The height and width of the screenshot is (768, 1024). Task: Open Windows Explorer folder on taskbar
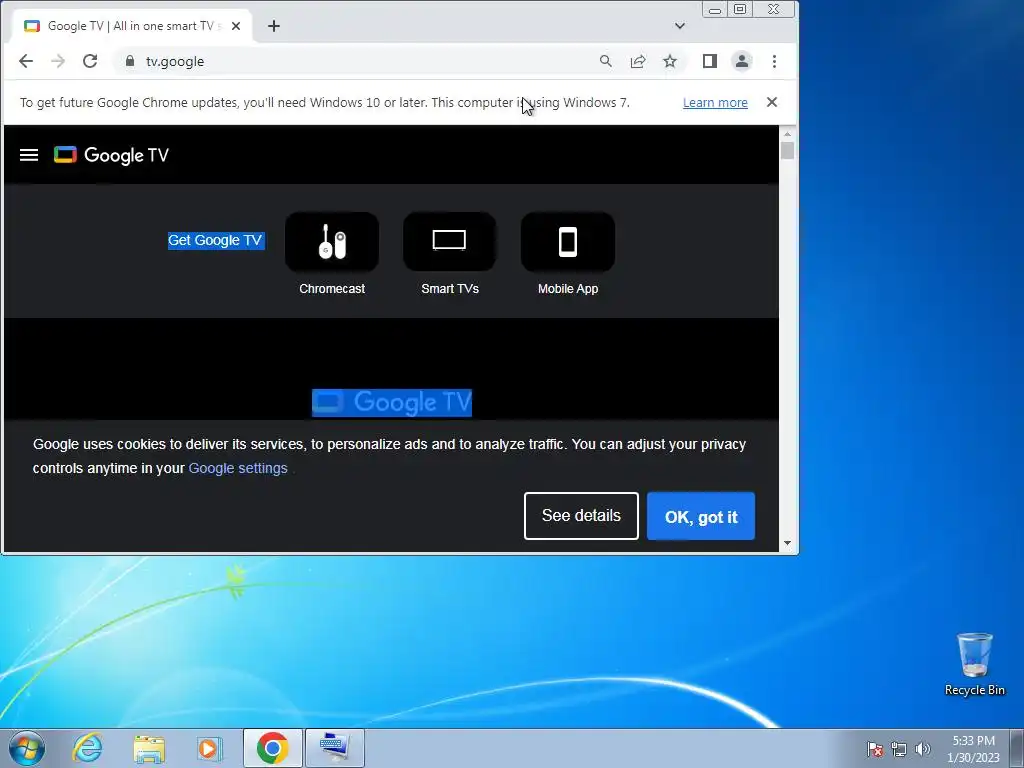(149, 748)
